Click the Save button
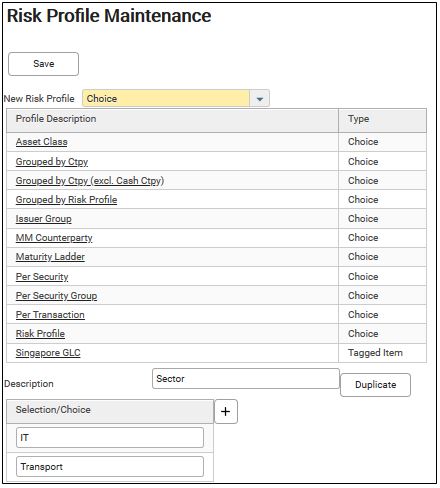This screenshot has width=440, height=488. pyautogui.click(x=44, y=64)
